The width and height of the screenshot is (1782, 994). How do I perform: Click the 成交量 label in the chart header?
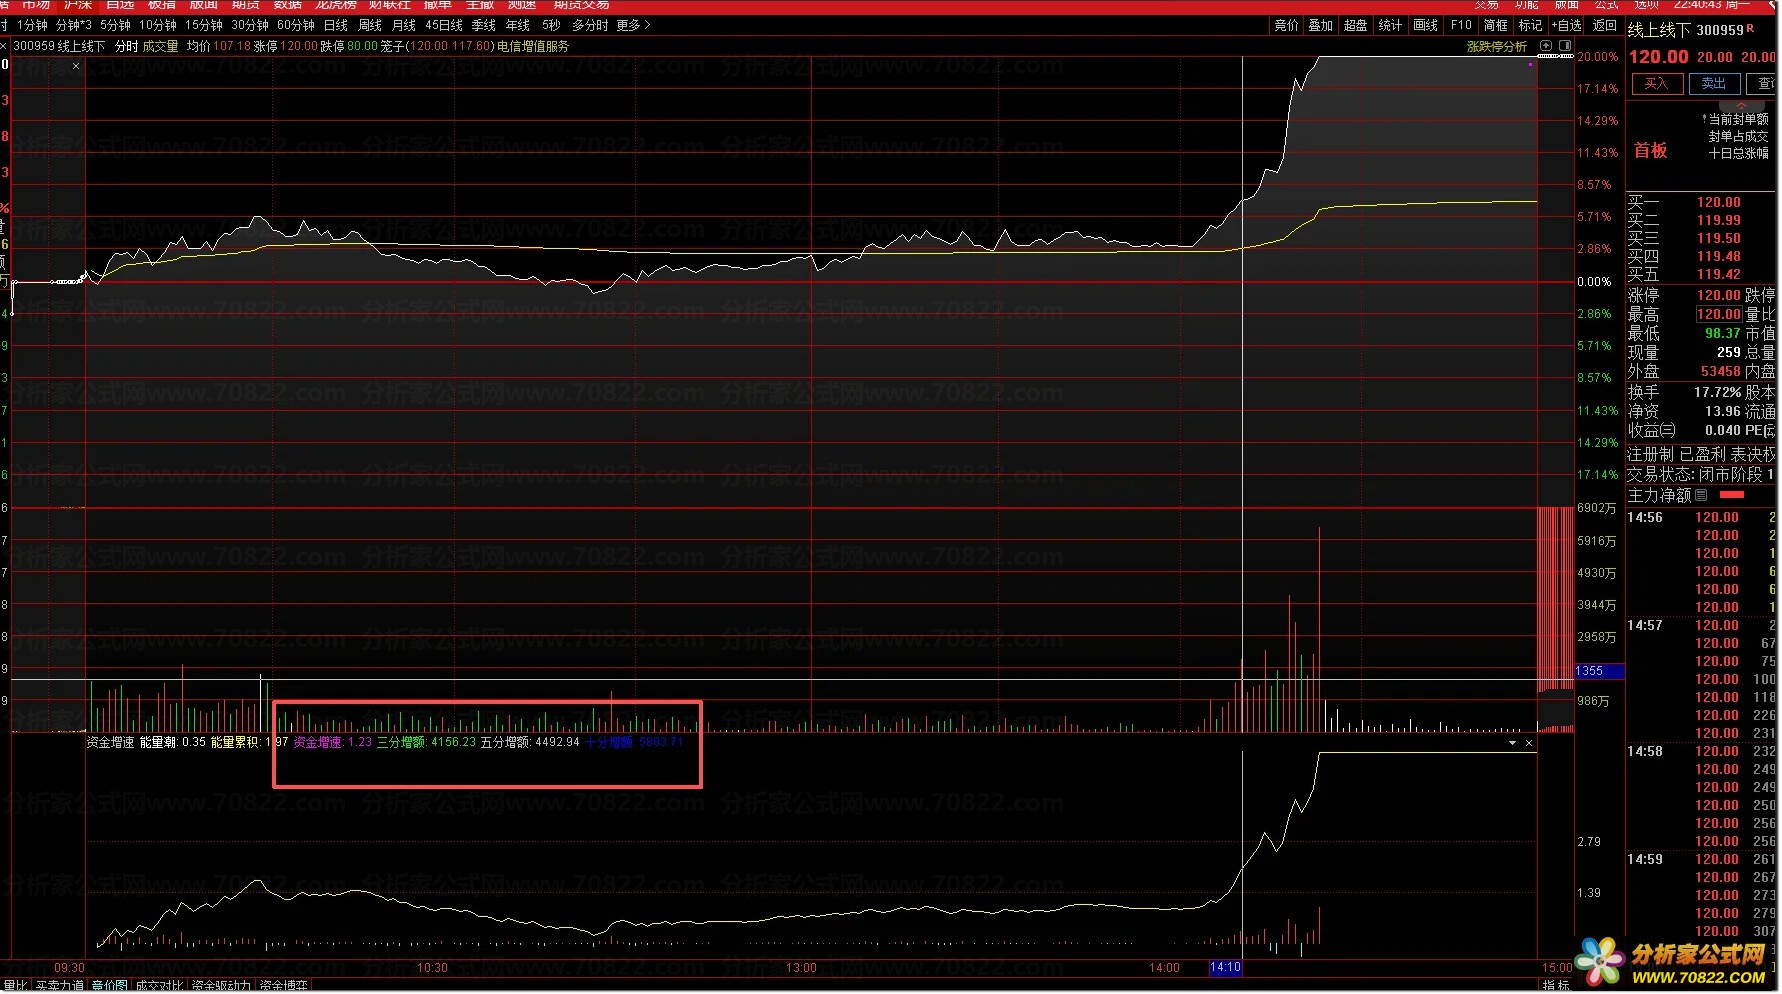160,46
